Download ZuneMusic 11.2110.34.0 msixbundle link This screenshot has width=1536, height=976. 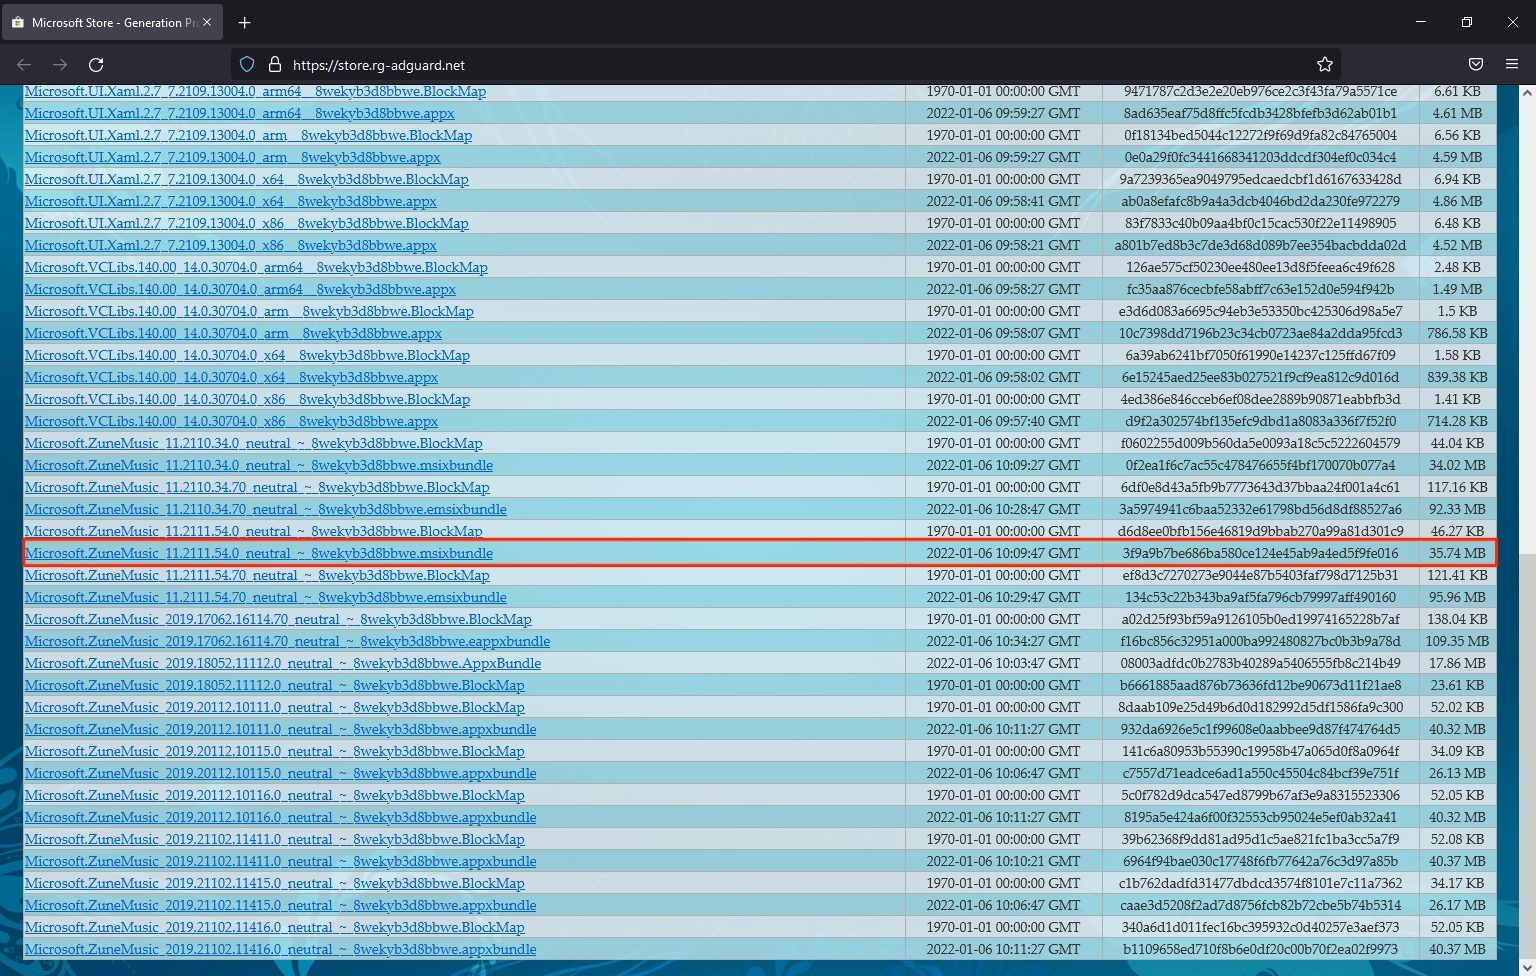point(259,465)
